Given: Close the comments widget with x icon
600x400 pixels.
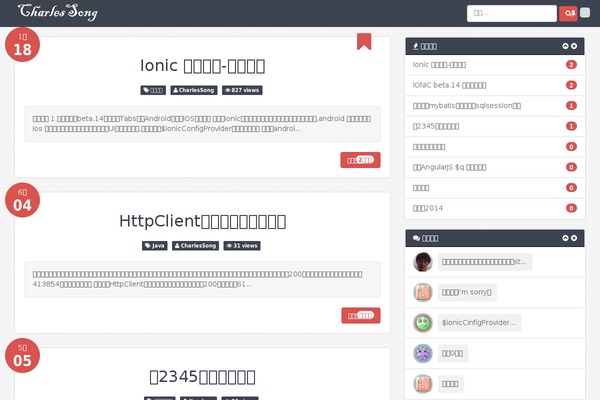Looking at the screenshot, I should [x=574, y=238].
